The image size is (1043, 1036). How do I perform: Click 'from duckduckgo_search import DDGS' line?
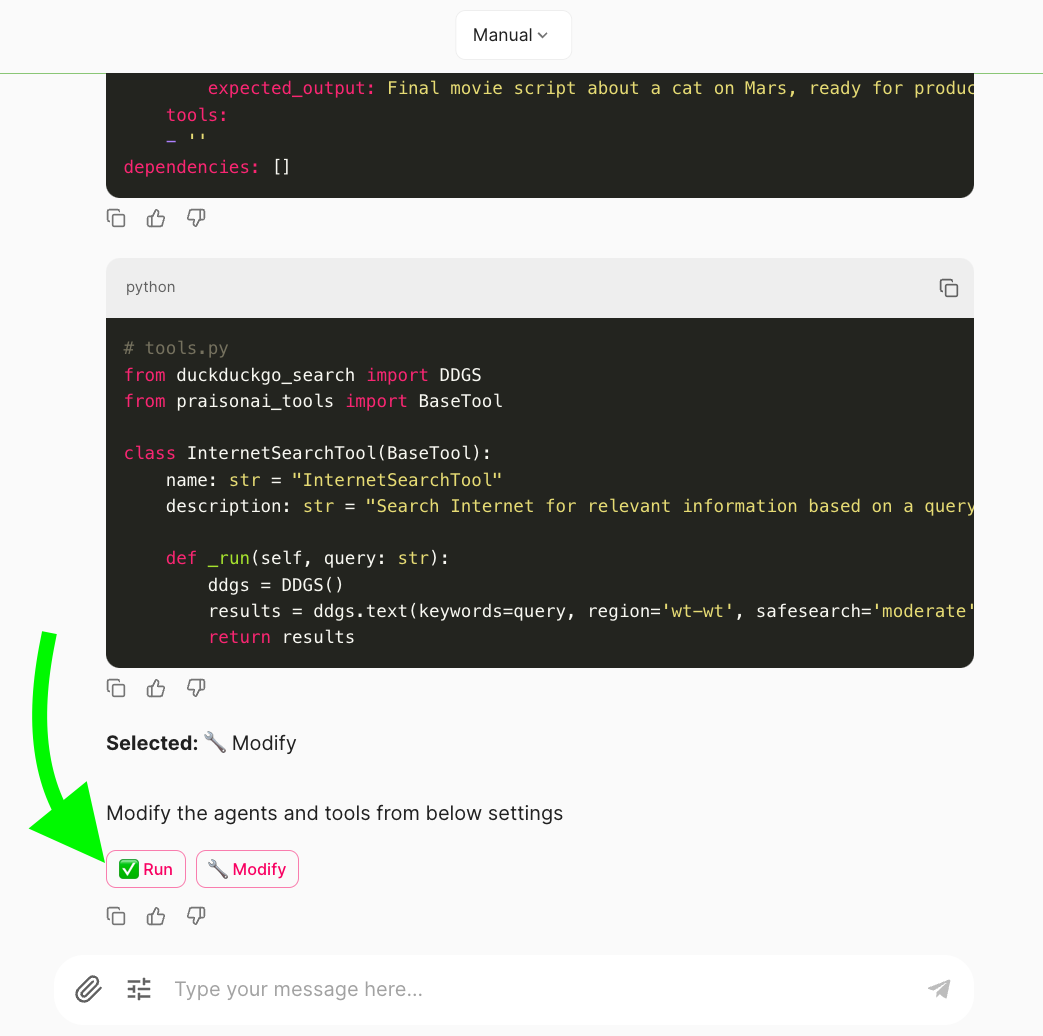pos(303,375)
